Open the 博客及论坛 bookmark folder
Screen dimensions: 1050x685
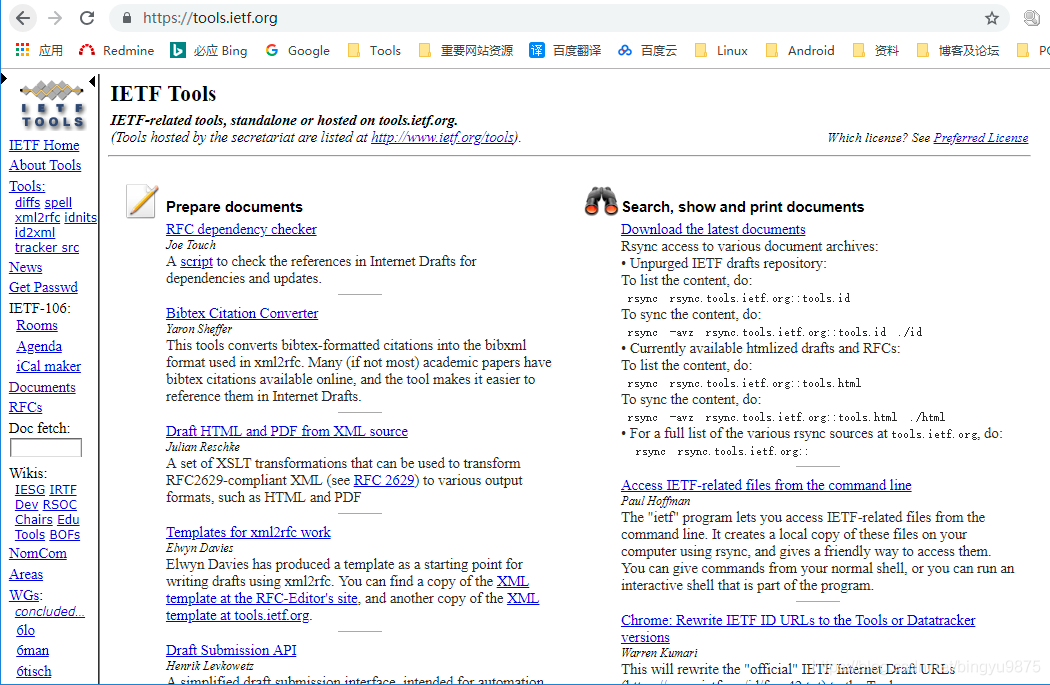point(958,50)
